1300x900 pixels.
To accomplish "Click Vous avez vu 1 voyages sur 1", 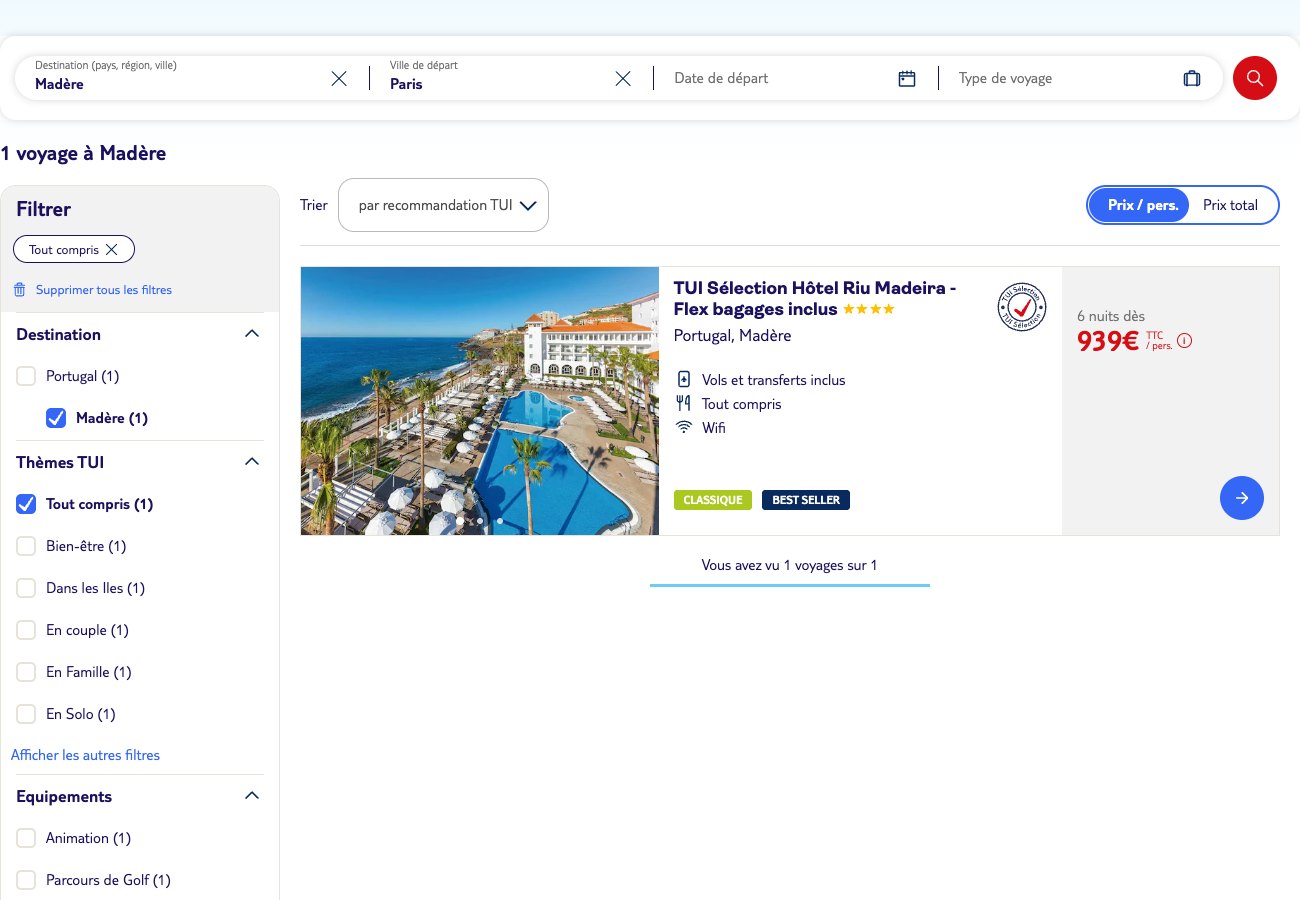I will 790,565.
